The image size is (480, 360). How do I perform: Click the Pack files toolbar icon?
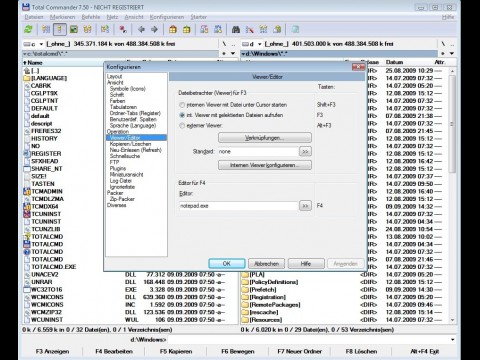coord(173,30)
